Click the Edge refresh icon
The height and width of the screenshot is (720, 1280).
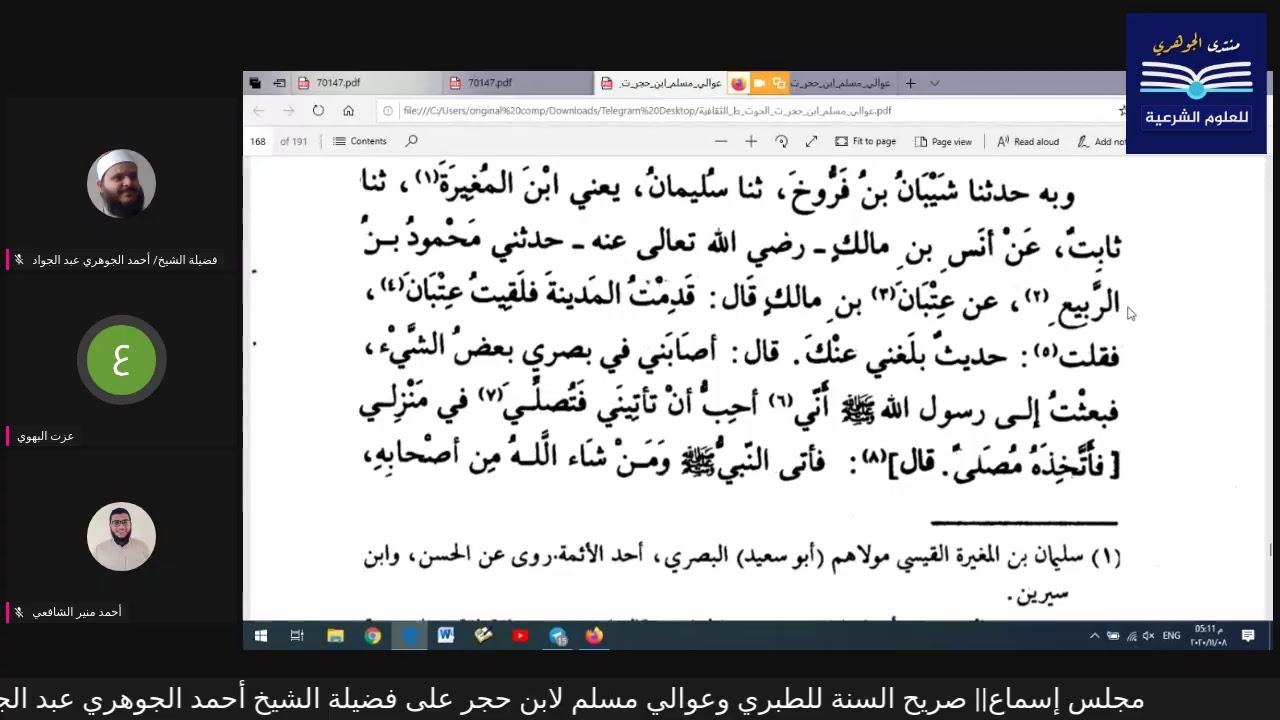click(318, 111)
